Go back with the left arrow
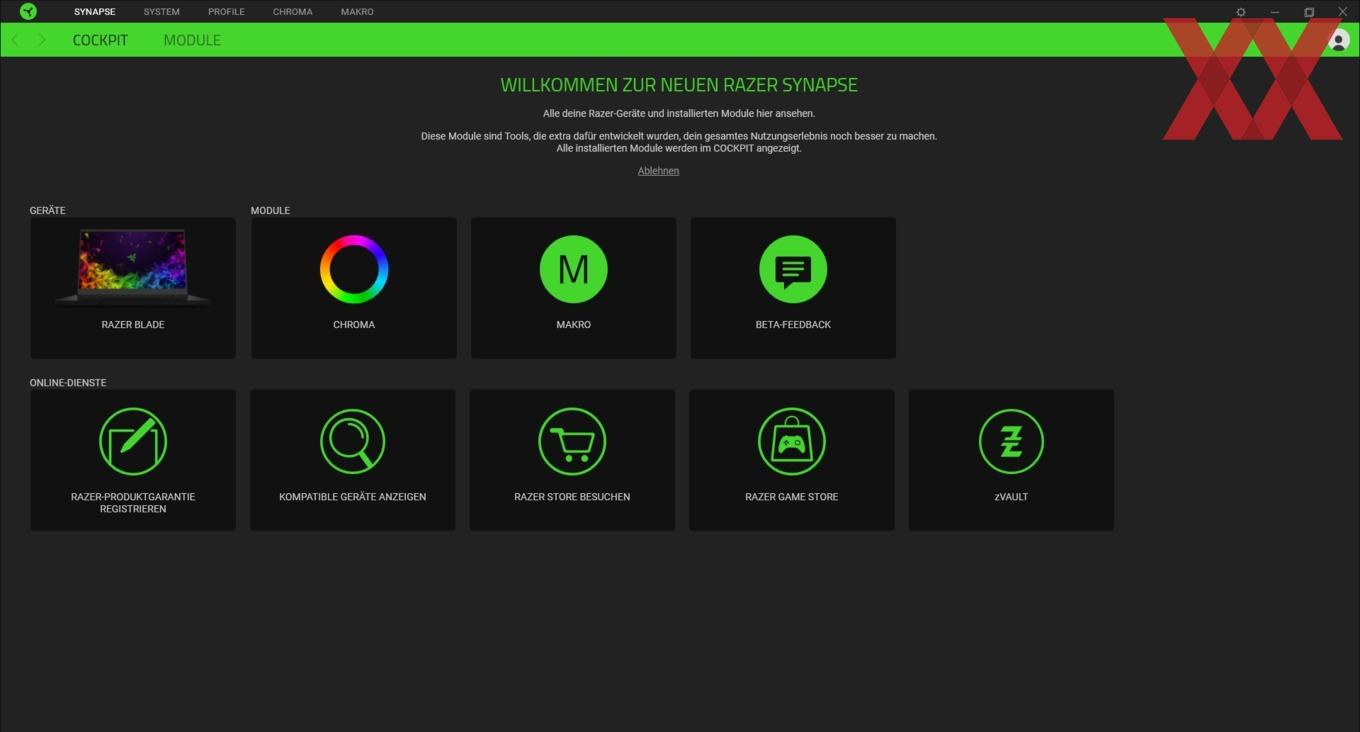The height and width of the screenshot is (732, 1360). (x=15, y=40)
